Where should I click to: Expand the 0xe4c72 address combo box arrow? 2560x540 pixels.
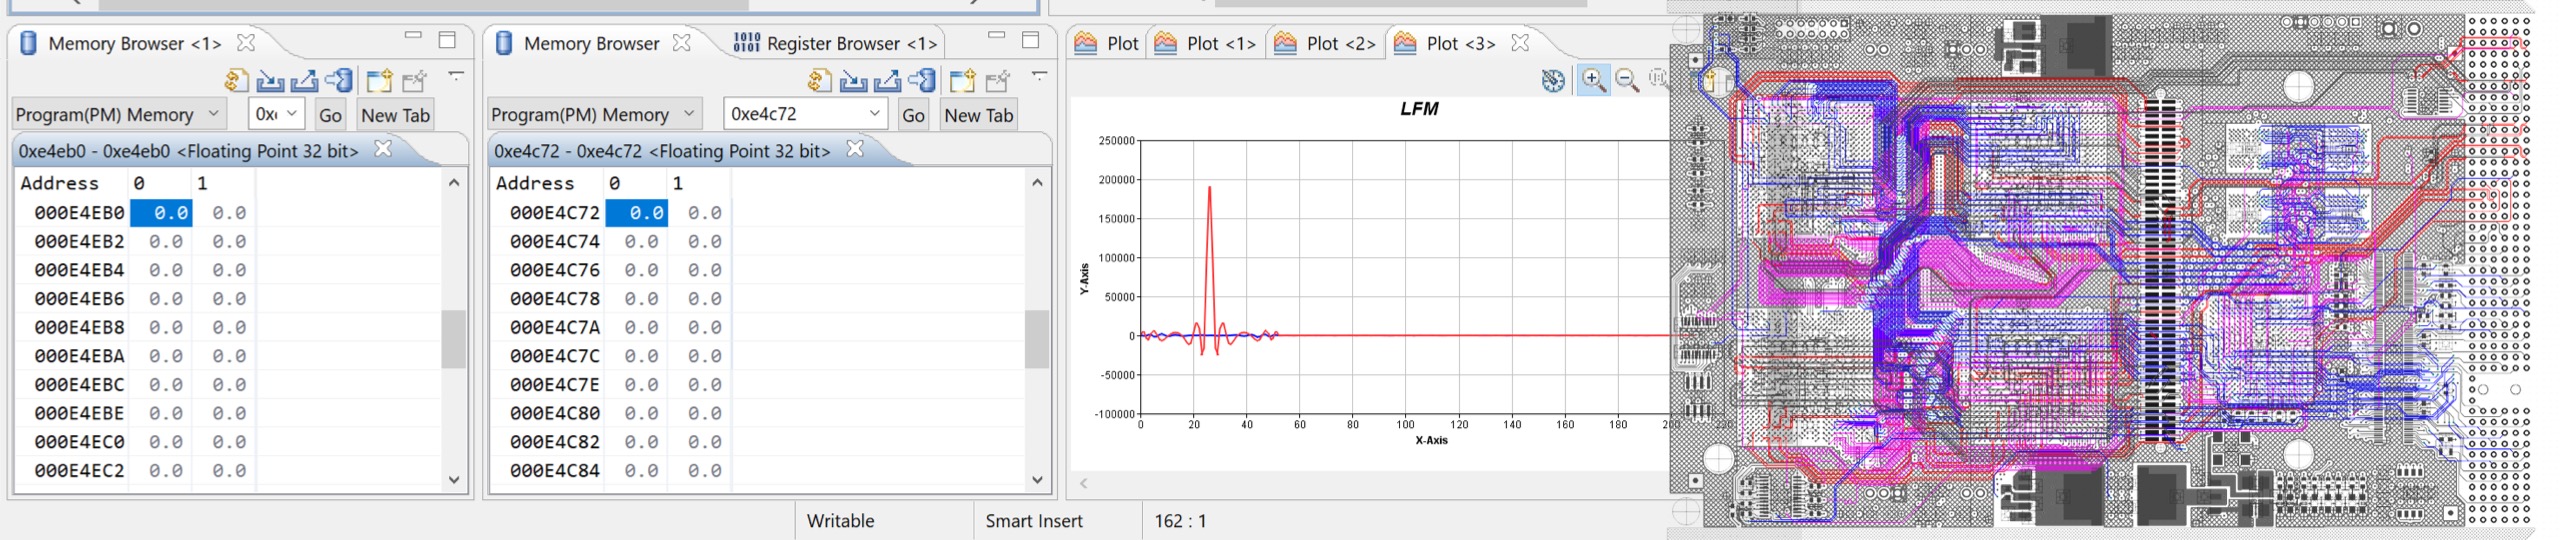coord(874,114)
